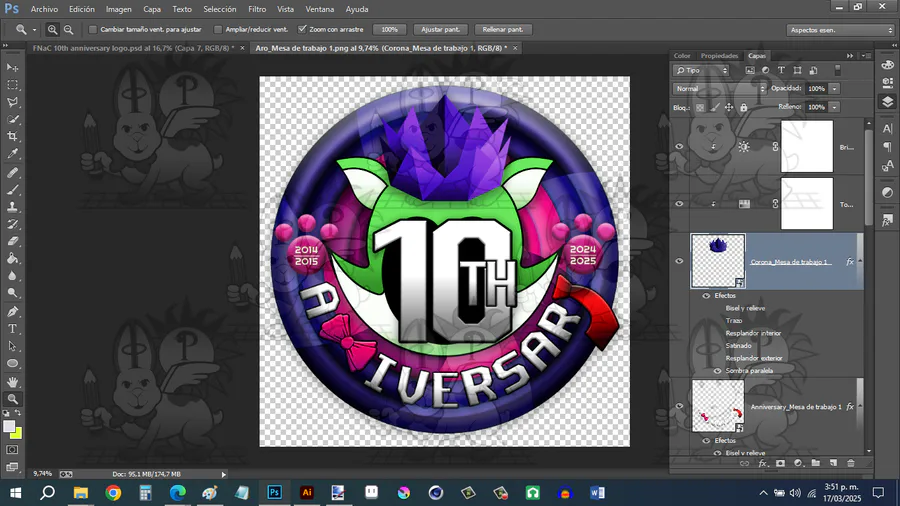The height and width of the screenshot is (506, 900).
Task: Create a new layer from Layers panel
Action: click(x=833, y=463)
